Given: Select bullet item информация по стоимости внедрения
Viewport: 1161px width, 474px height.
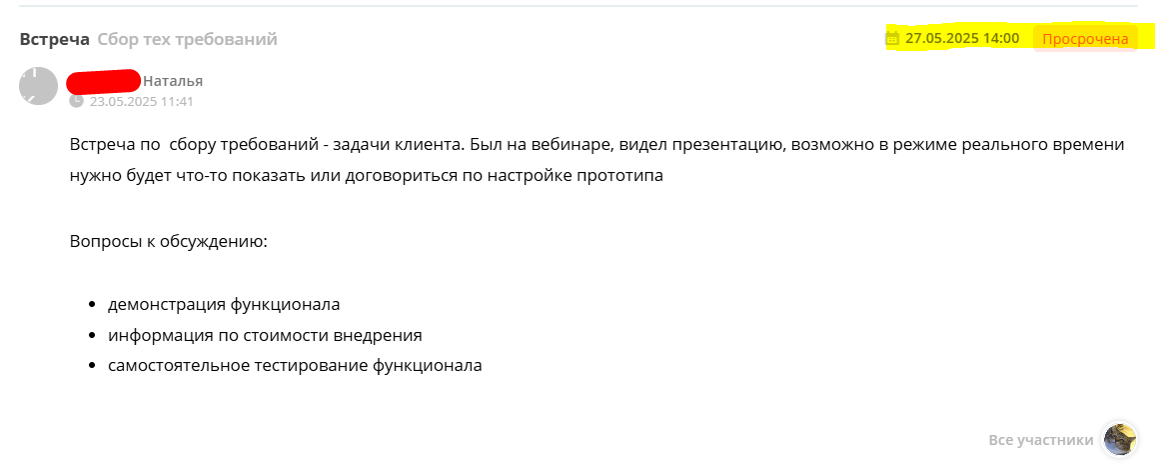Looking at the screenshot, I should (265, 336).
